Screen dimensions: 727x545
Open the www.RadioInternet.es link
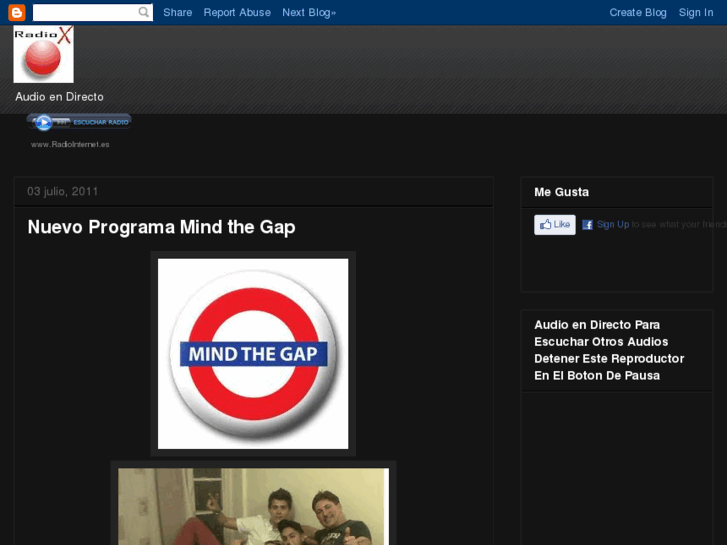pyautogui.click(x=70, y=144)
